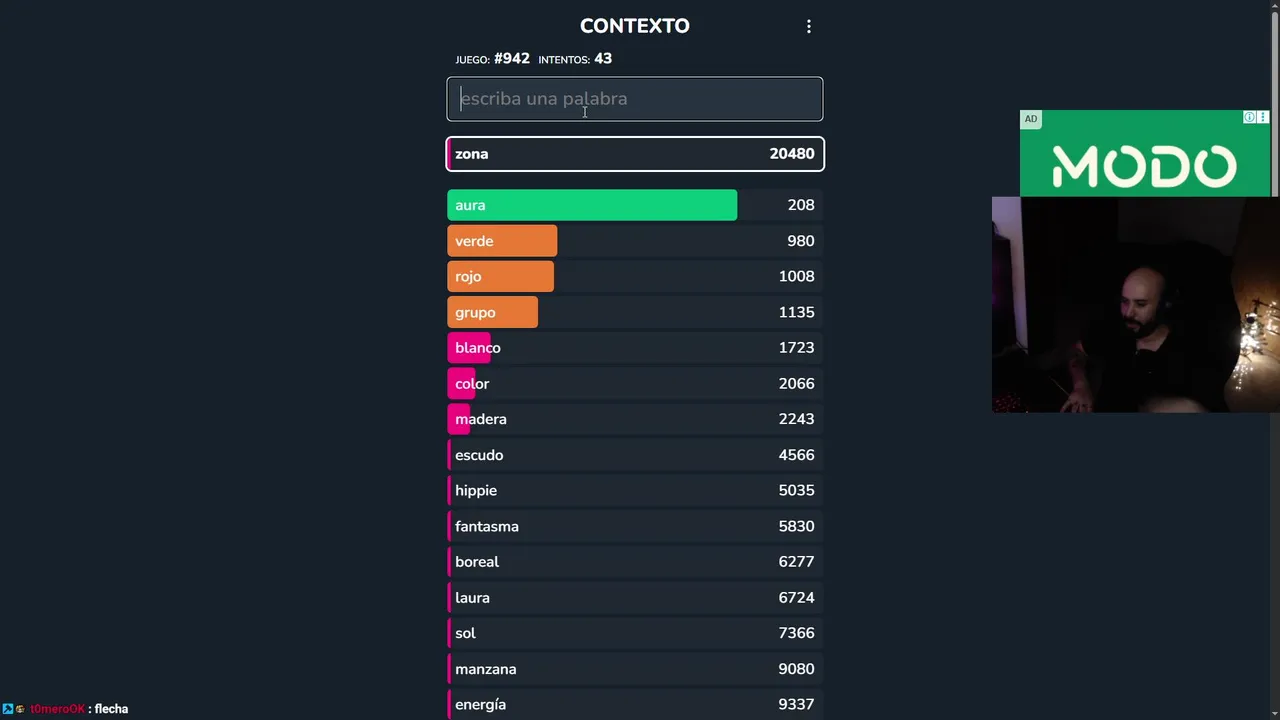This screenshot has height=720, width=1280.
Task: Click the MODO advertisement banner
Action: tap(1144, 165)
